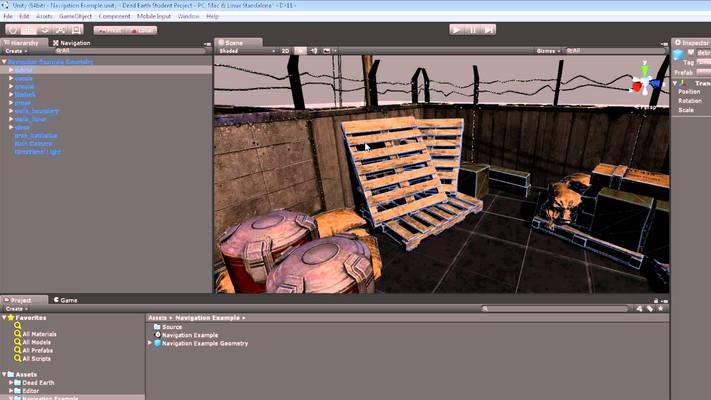Image resolution: width=711 pixels, height=400 pixels.
Task: Start Play mode with Play button
Action: click(x=457, y=29)
